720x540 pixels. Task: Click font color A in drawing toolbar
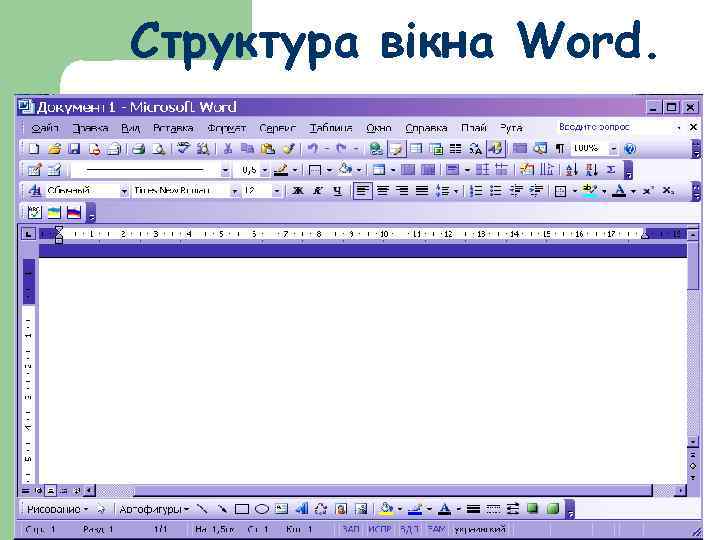point(444,509)
